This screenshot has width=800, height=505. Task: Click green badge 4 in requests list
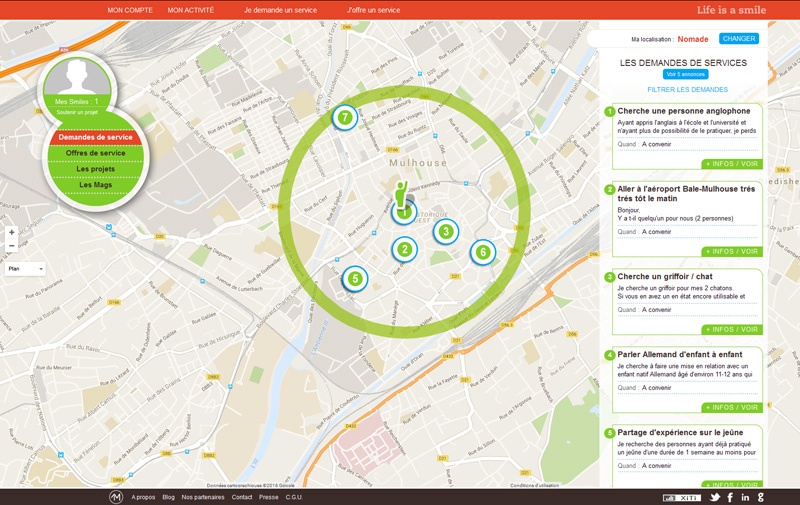tap(610, 355)
